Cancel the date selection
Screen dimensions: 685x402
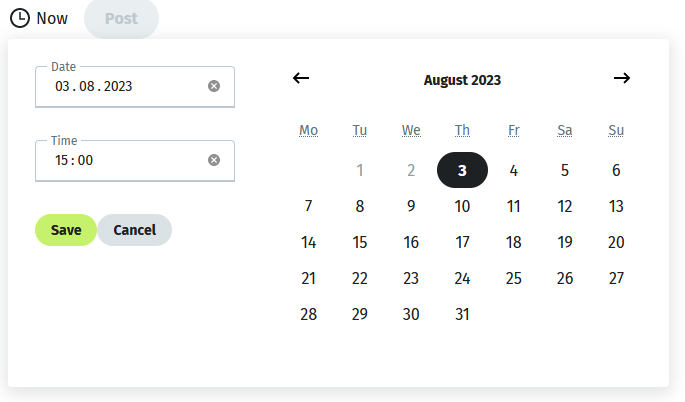[135, 230]
